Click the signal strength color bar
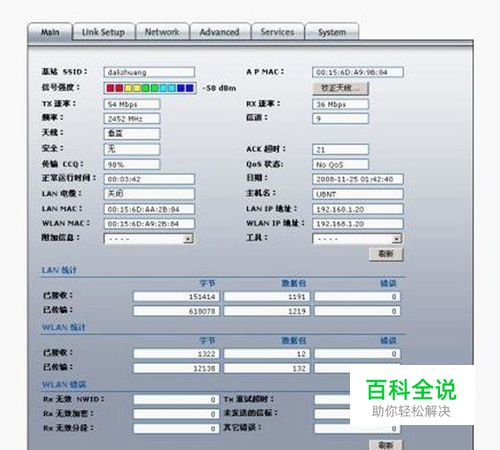Screen dimensions: 500x450 [150, 88]
